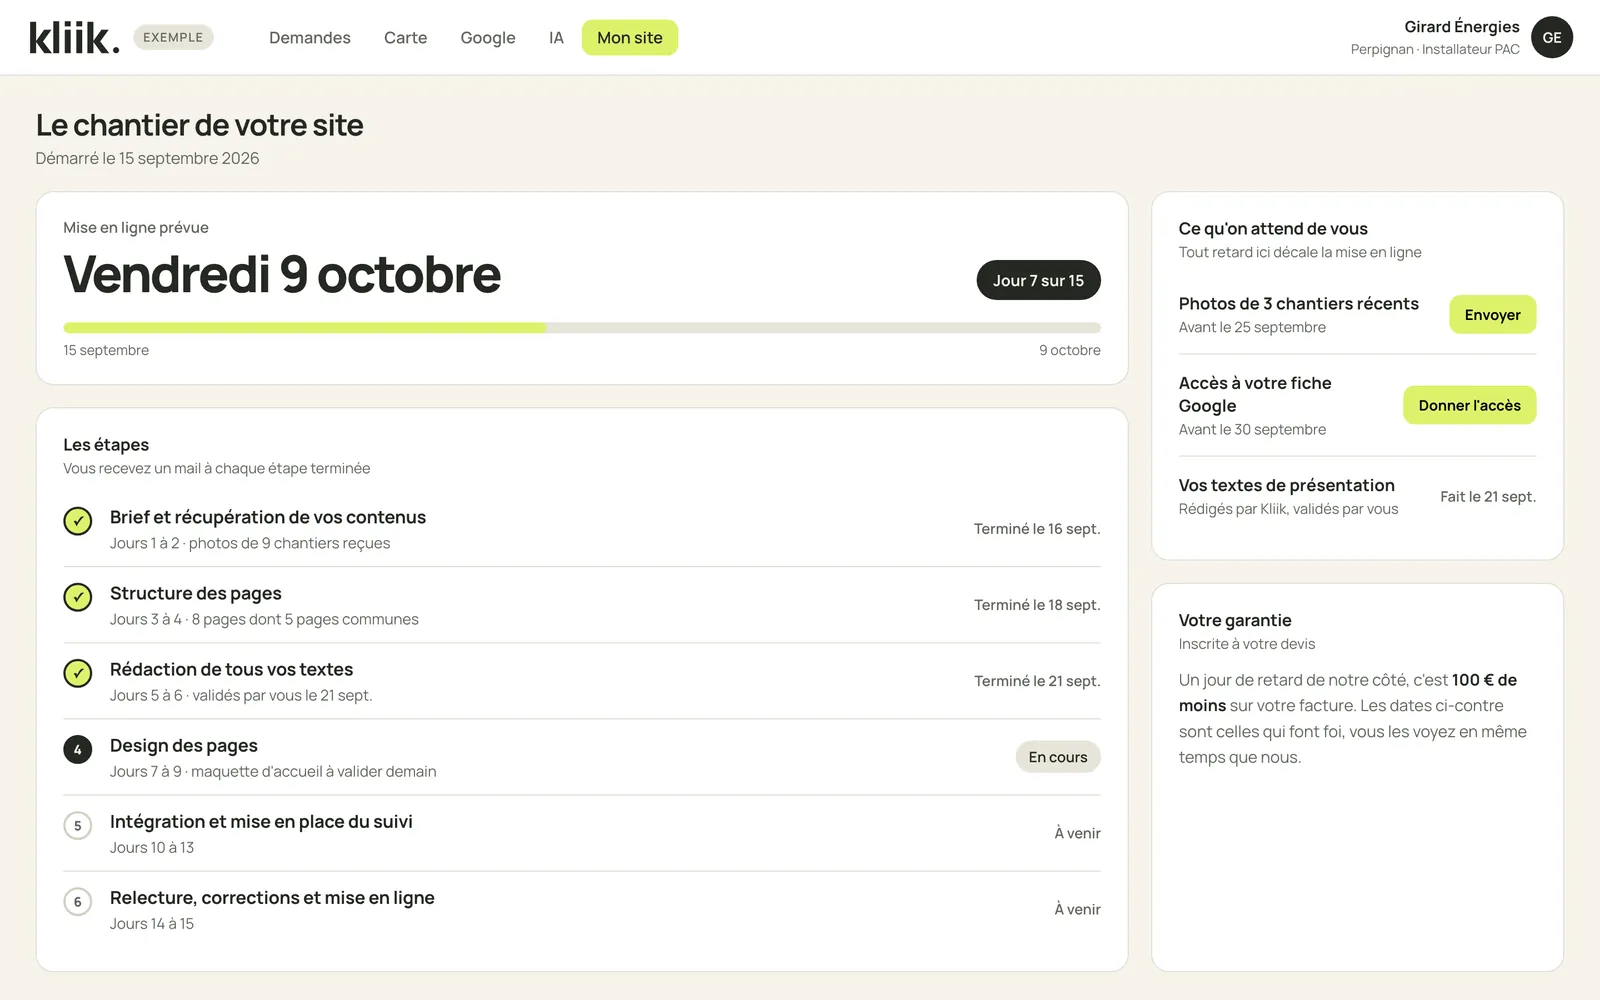
Task: Click Démarré le 15 septembre 2026 text
Action: tap(147, 158)
